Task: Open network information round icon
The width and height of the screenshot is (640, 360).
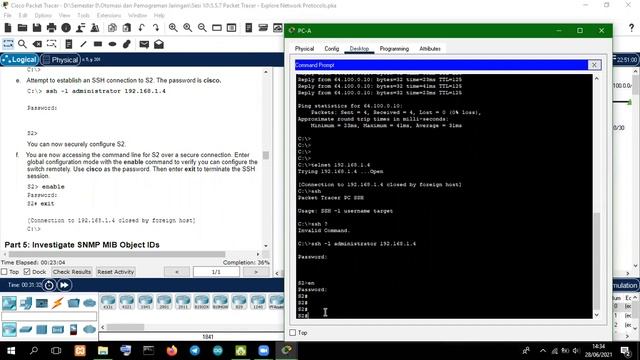Action: (x=66, y=28)
